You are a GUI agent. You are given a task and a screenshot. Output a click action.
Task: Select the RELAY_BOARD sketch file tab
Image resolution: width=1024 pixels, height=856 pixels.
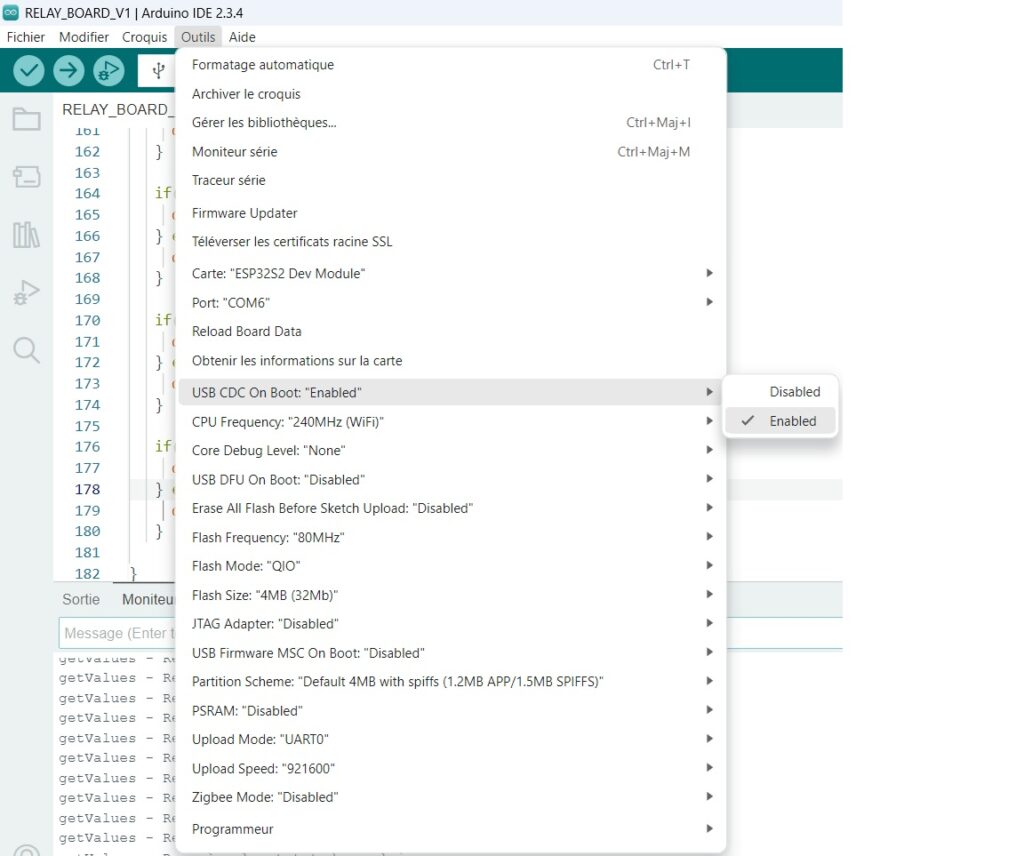(118, 110)
